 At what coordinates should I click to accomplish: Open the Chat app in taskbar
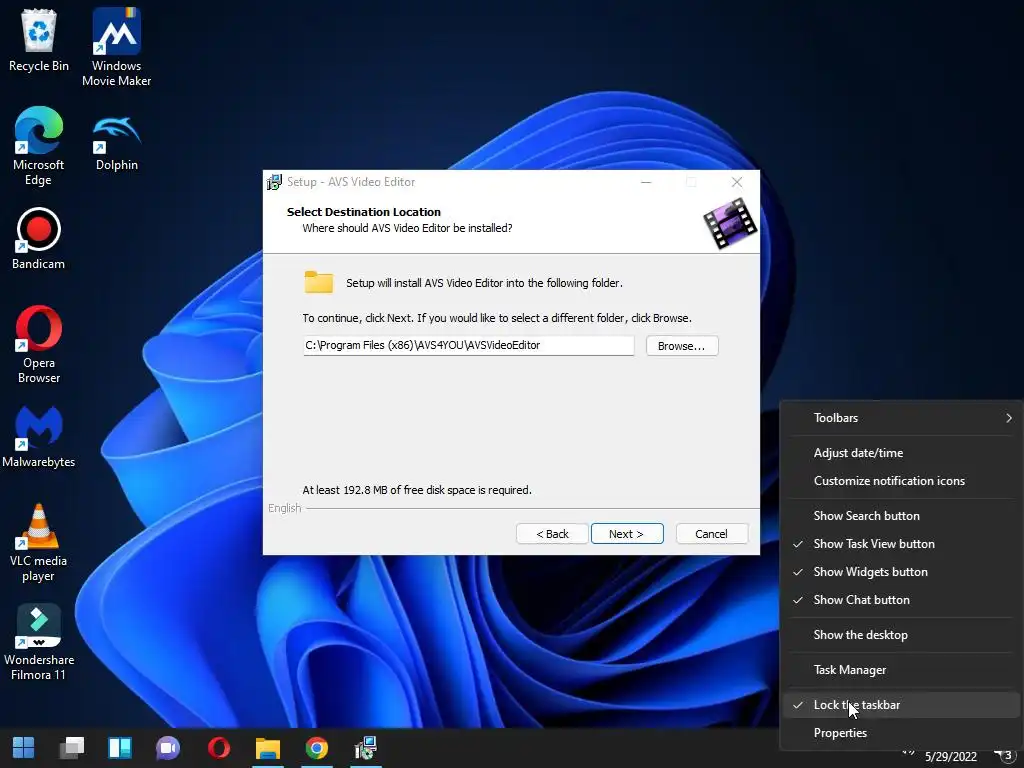[168, 748]
